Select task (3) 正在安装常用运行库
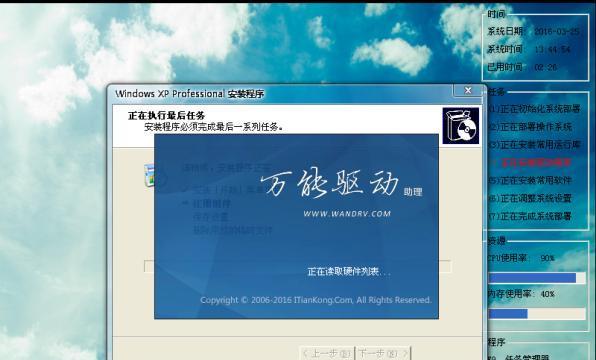This screenshot has width=596, height=360. [534, 144]
